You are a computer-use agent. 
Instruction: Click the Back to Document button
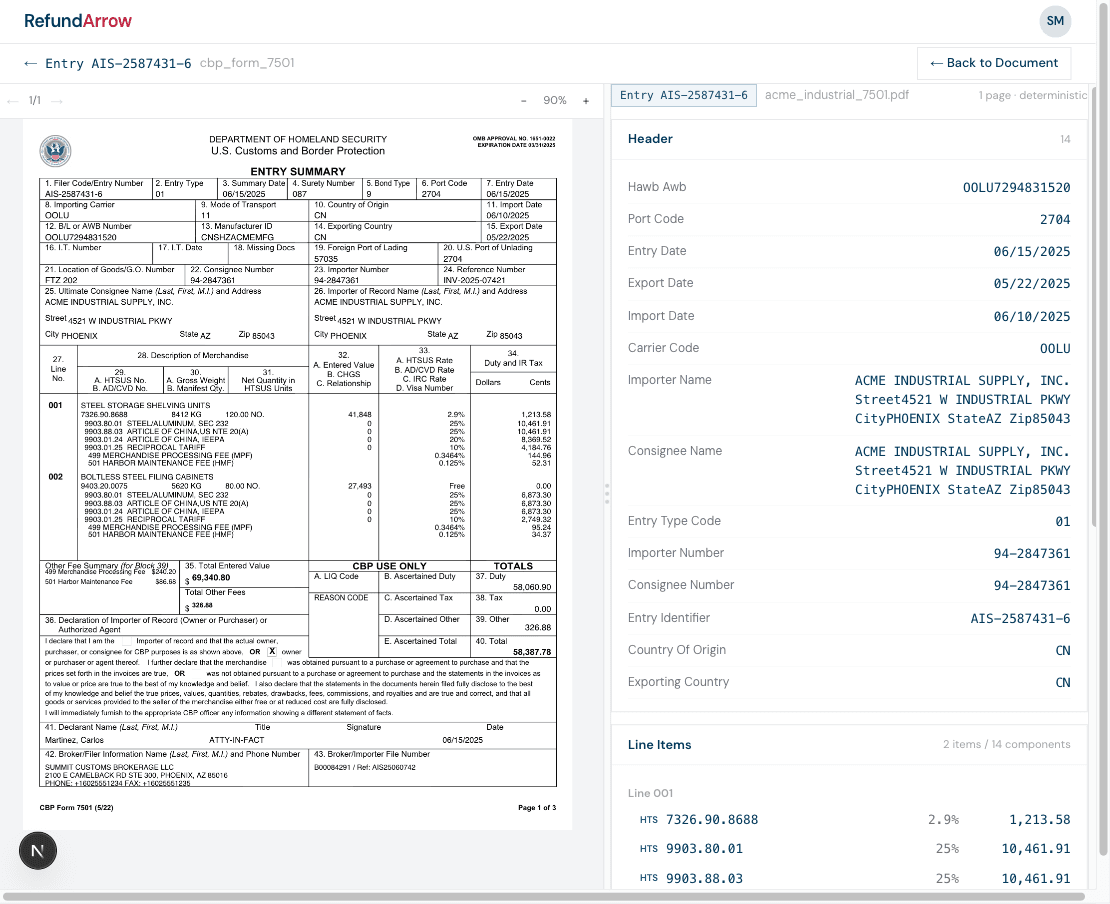tap(994, 63)
